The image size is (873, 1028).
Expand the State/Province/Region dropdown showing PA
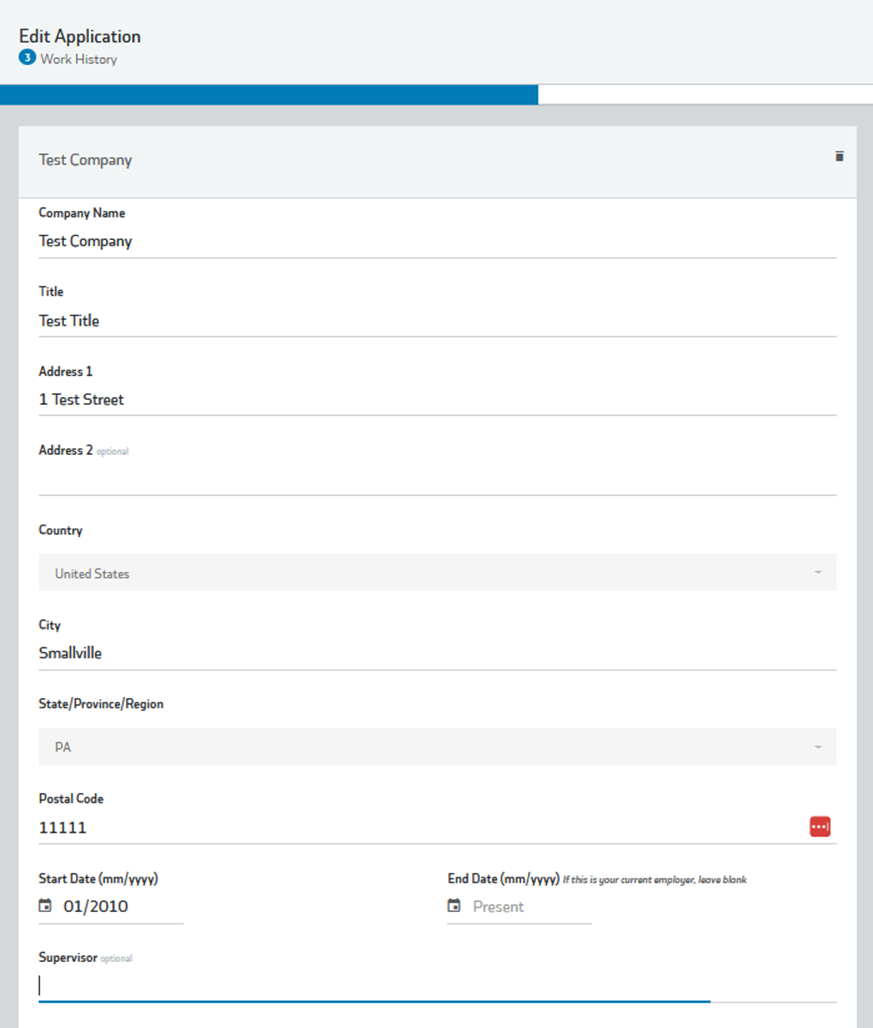[x=437, y=747]
